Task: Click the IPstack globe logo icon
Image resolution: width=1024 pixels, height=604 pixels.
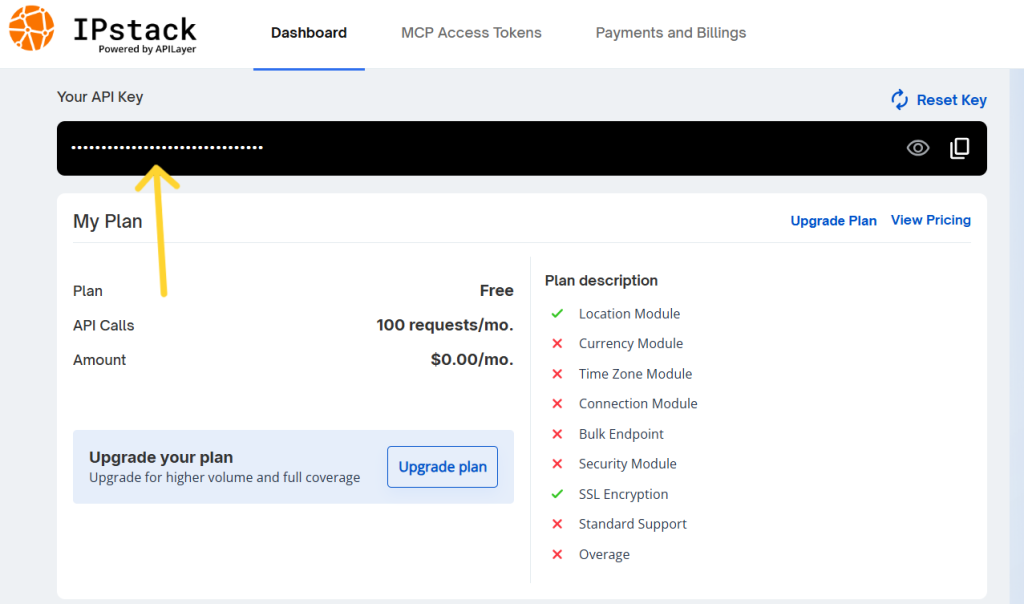Action: [31, 28]
